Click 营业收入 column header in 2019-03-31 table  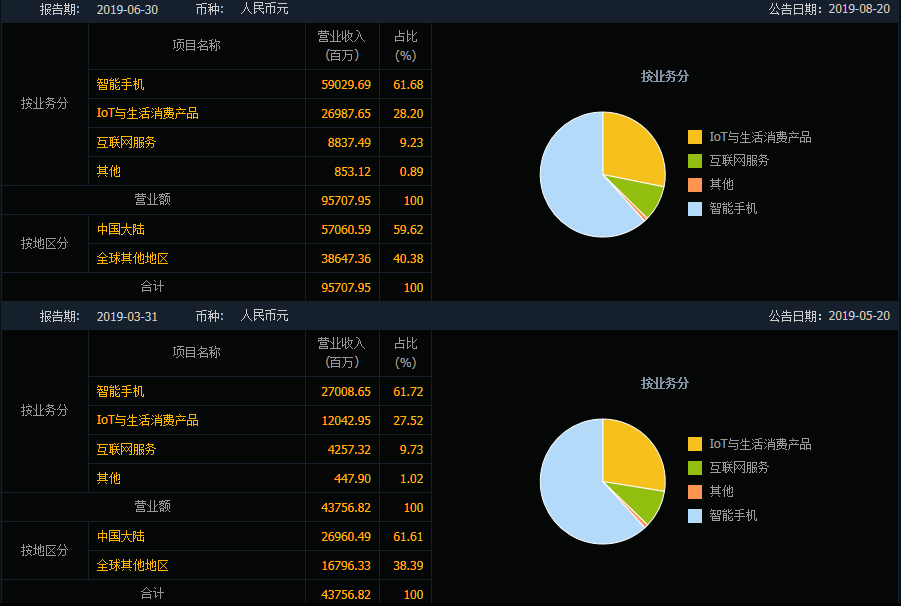[341, 352]
